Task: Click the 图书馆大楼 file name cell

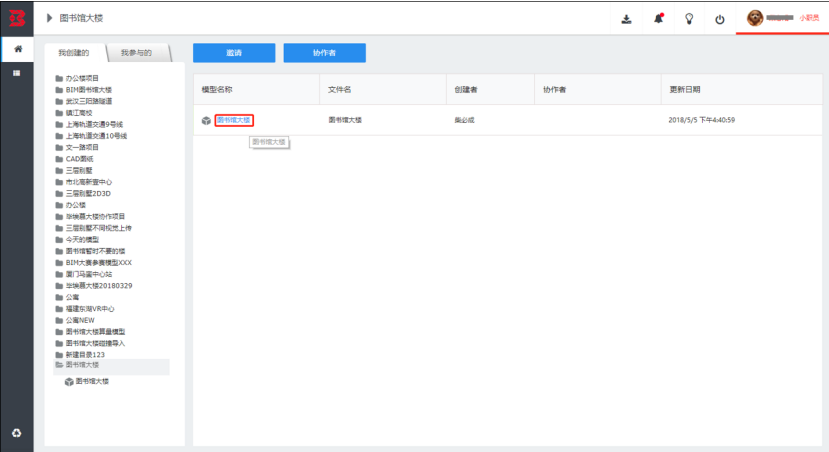Action: click(345, 120)
